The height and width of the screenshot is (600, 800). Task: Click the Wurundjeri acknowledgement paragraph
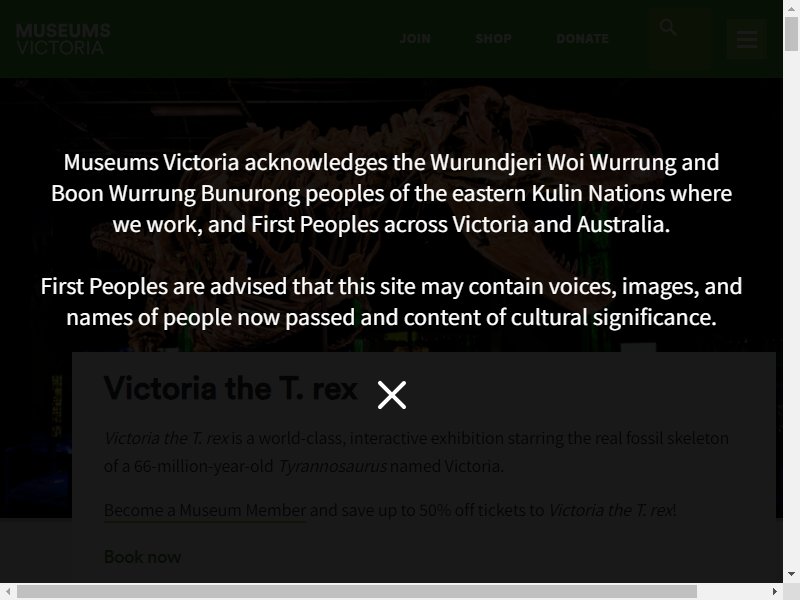click(x=391, y=193)
